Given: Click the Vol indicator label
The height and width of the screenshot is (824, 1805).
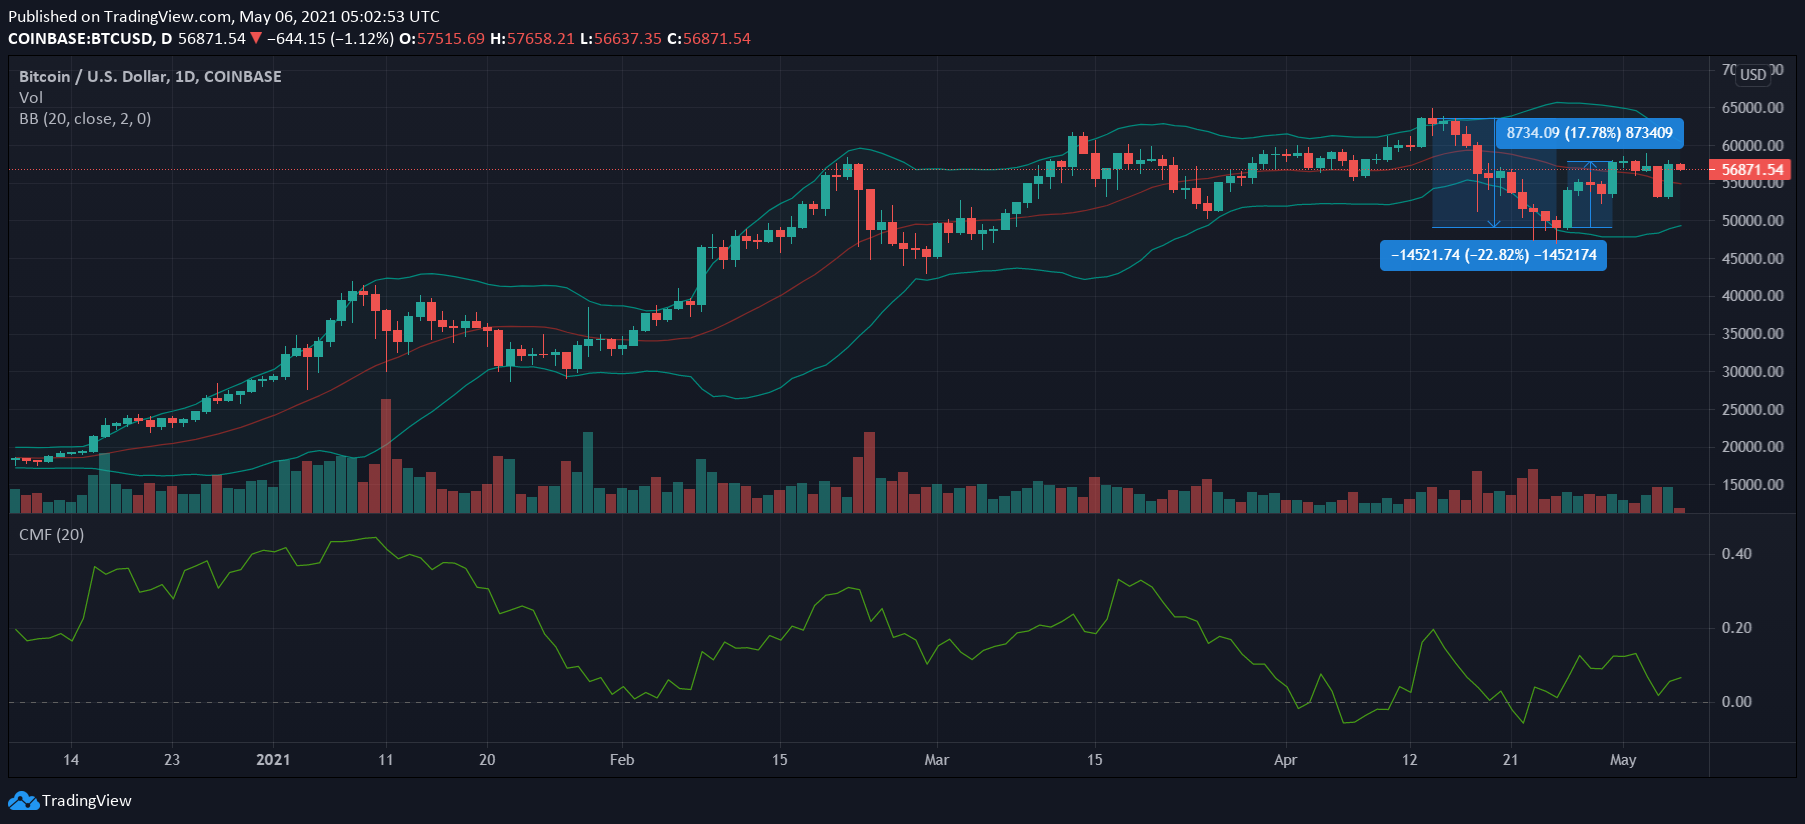Looking at the screenshot, I should 31,98.
